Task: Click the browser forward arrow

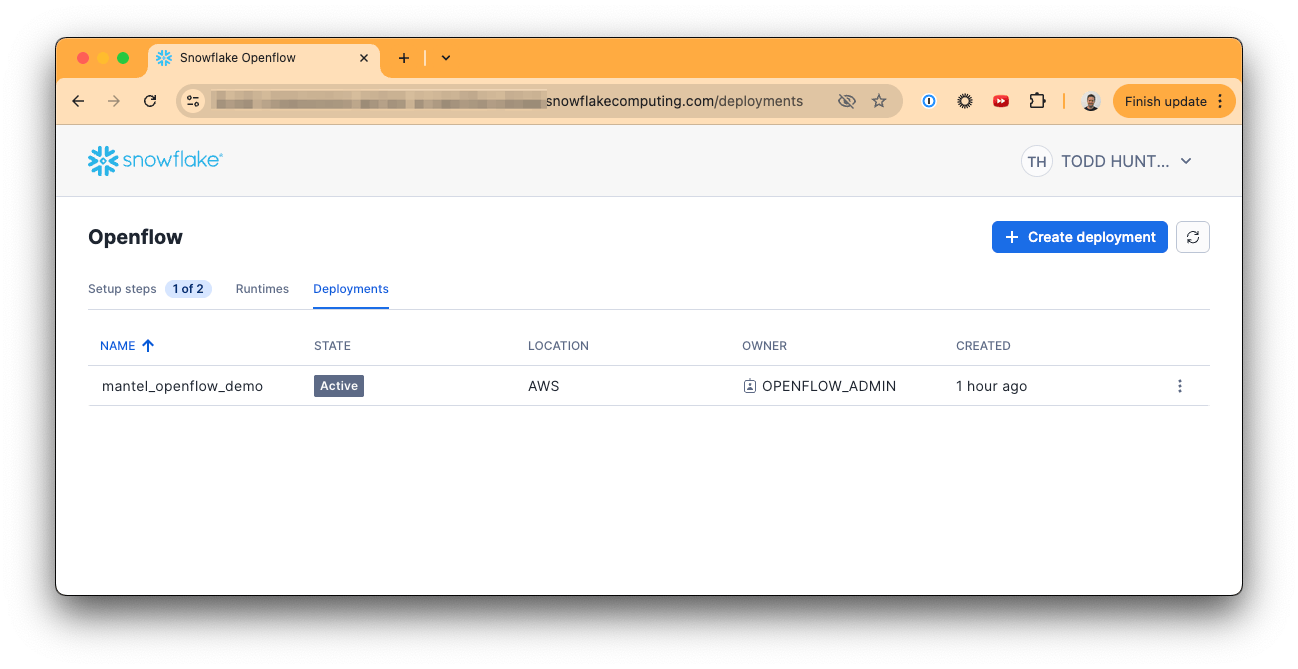Action: coord(114,101)
